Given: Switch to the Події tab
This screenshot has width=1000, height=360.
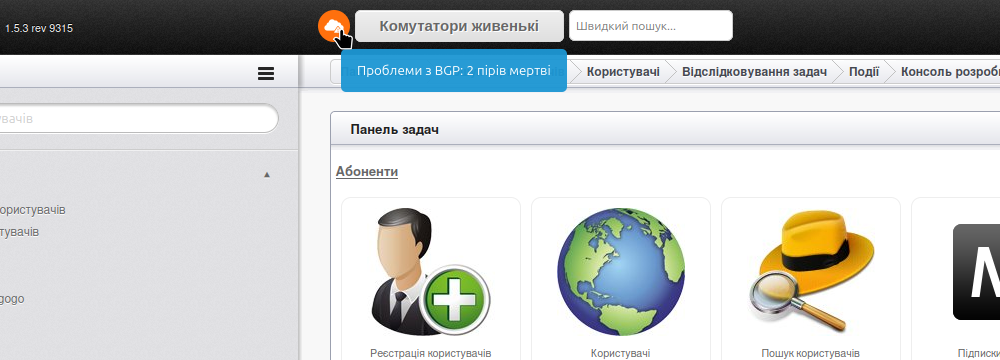Looking at the screenshot, I should [864, 71].
